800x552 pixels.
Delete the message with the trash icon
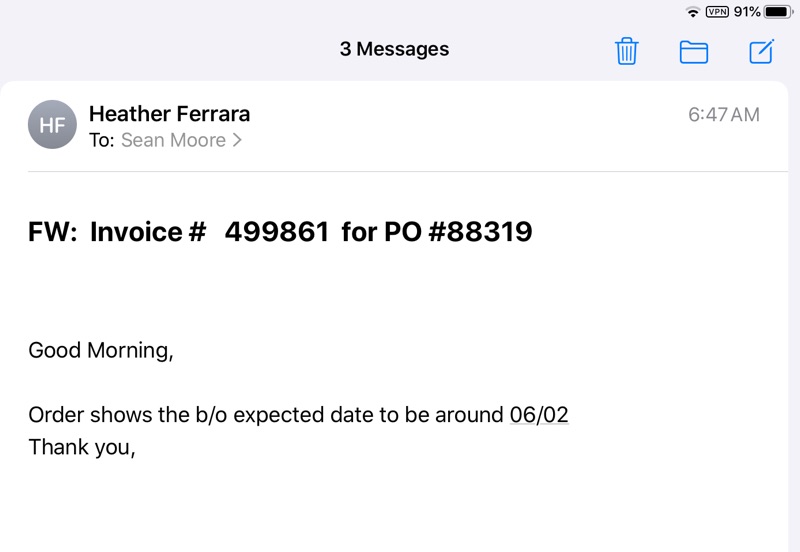pyautogui.click(x=627, y=51)
